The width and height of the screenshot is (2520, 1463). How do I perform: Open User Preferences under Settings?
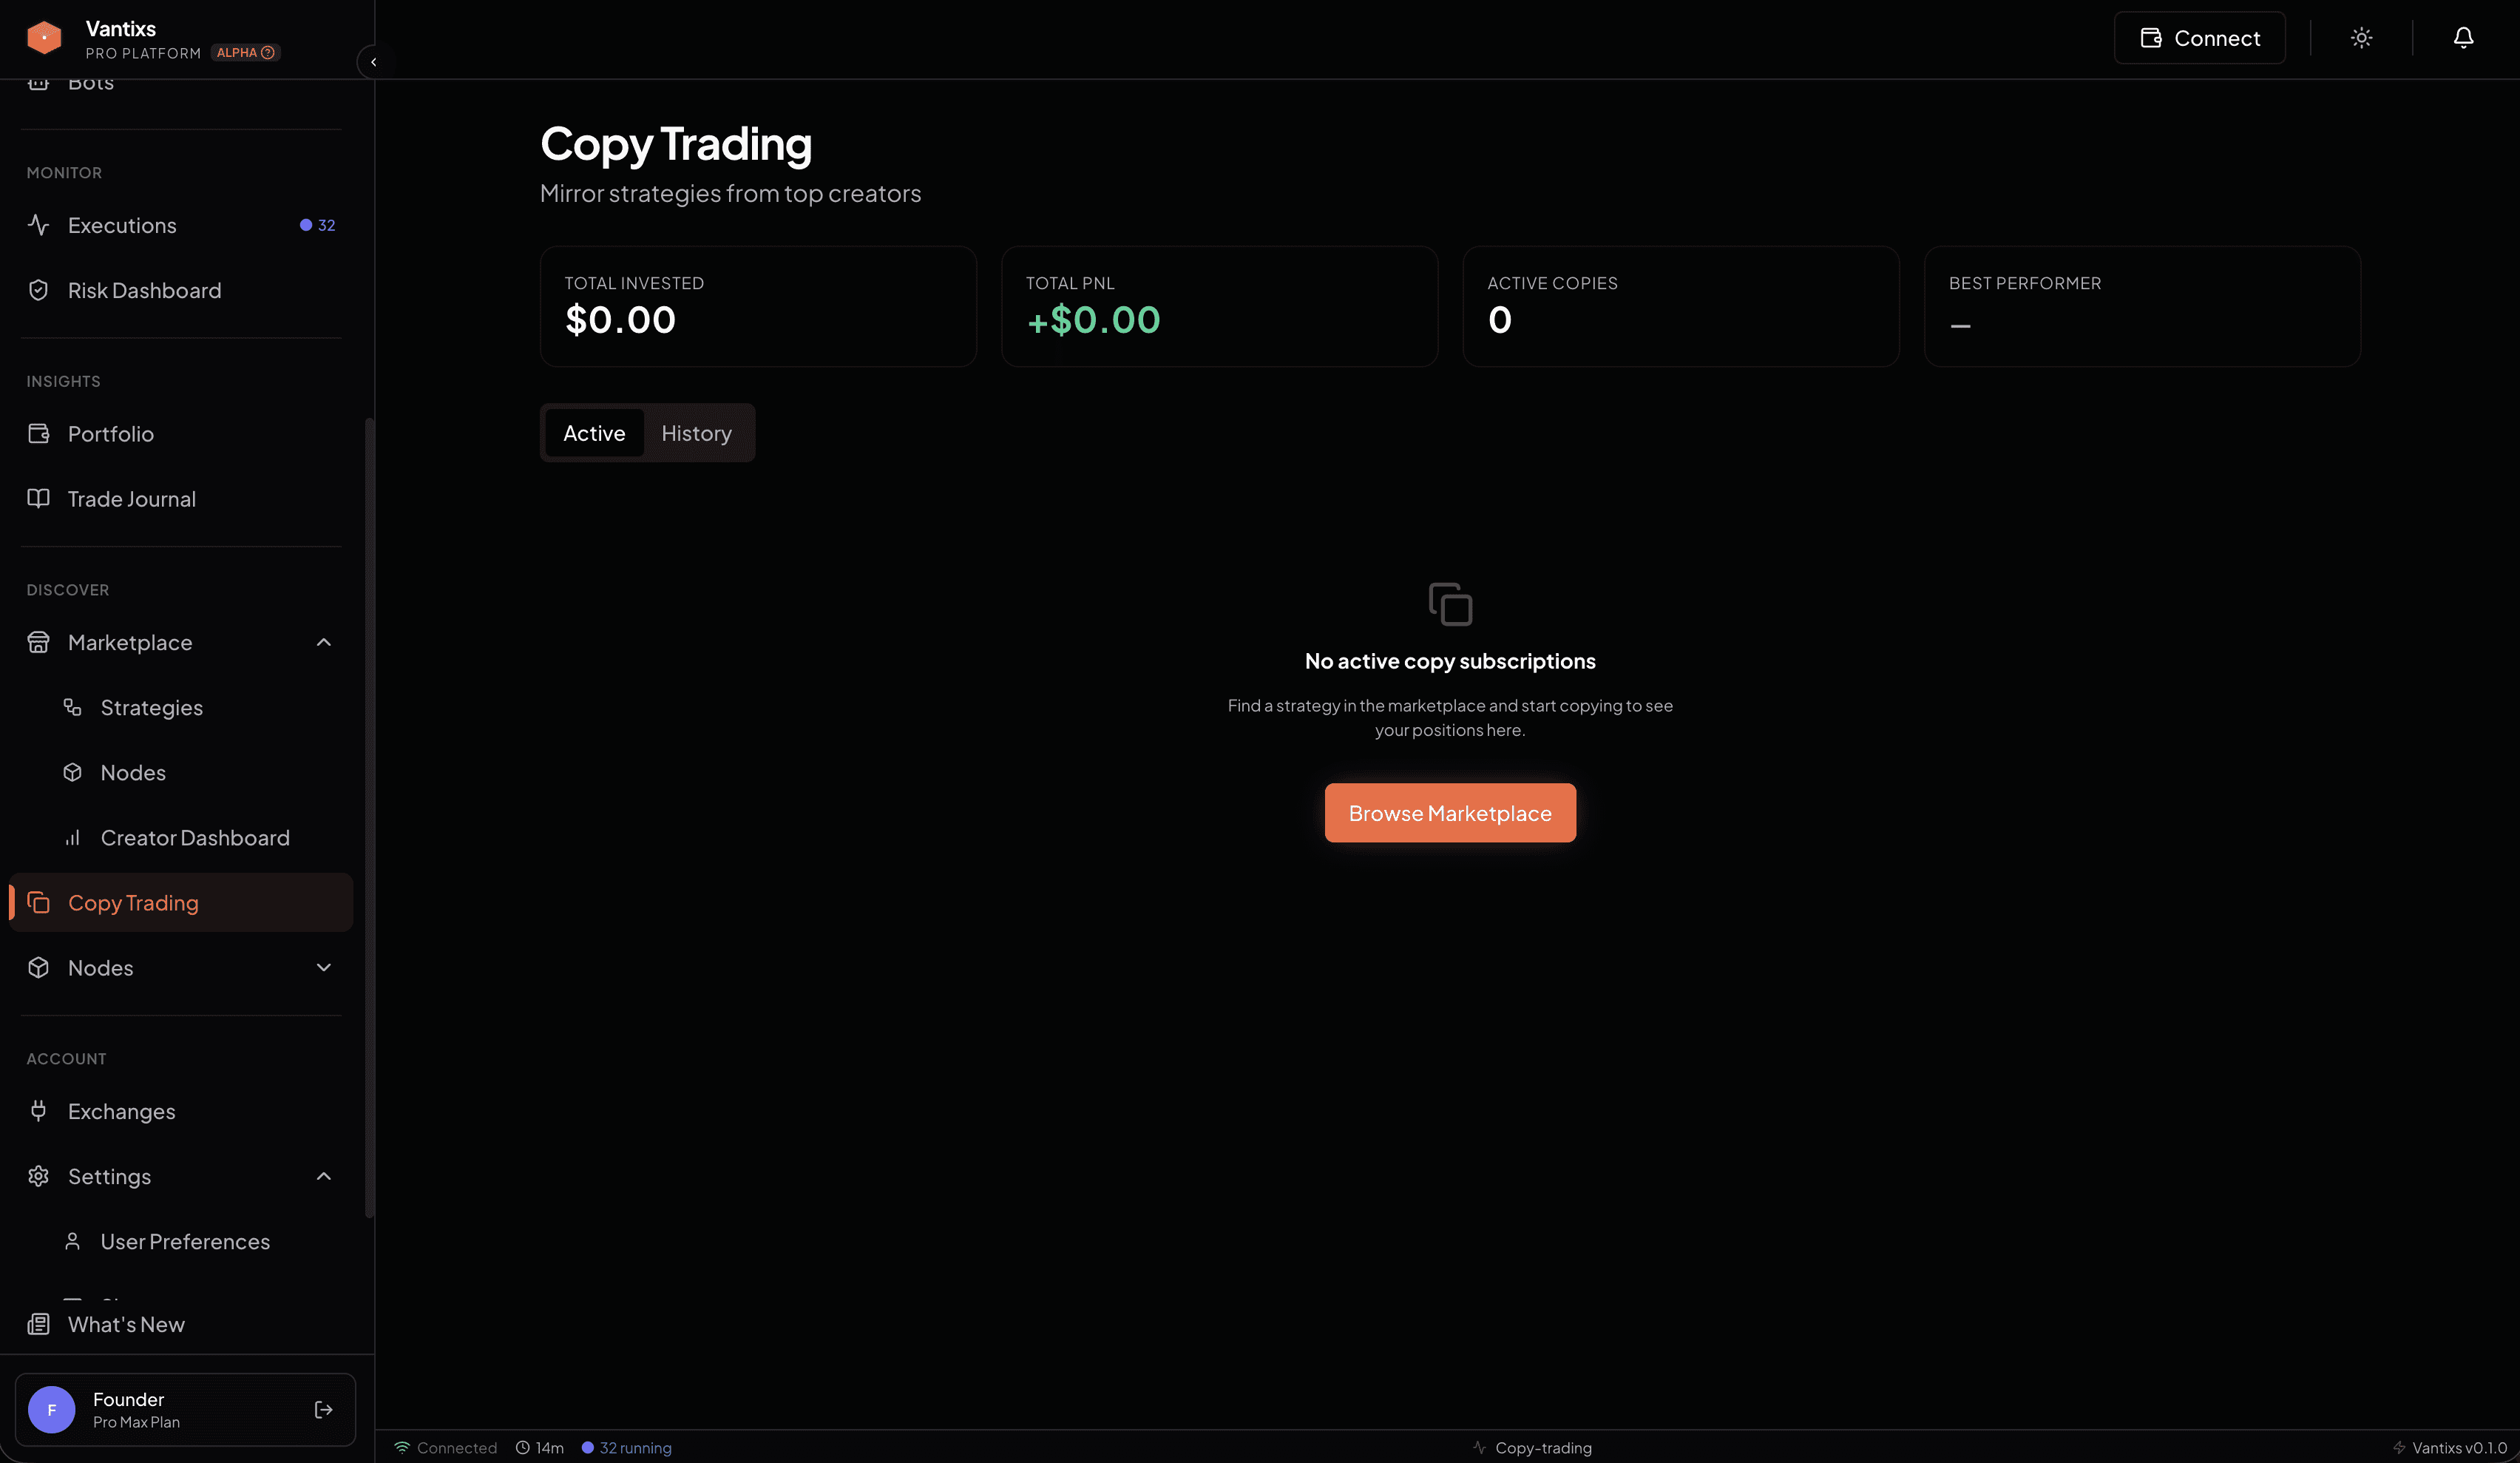(185, 1241)
